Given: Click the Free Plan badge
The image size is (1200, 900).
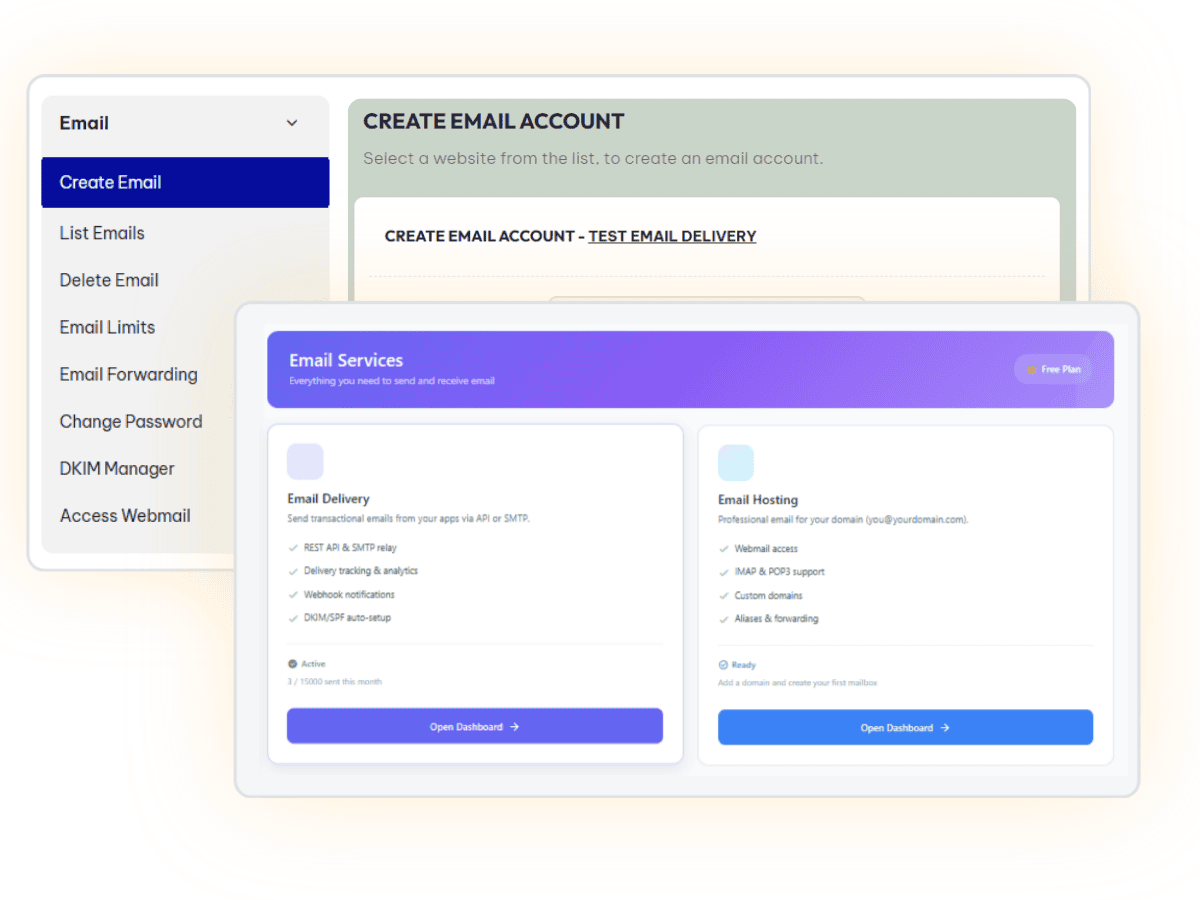Looking at the screenshot, I should coord(1053,369).
